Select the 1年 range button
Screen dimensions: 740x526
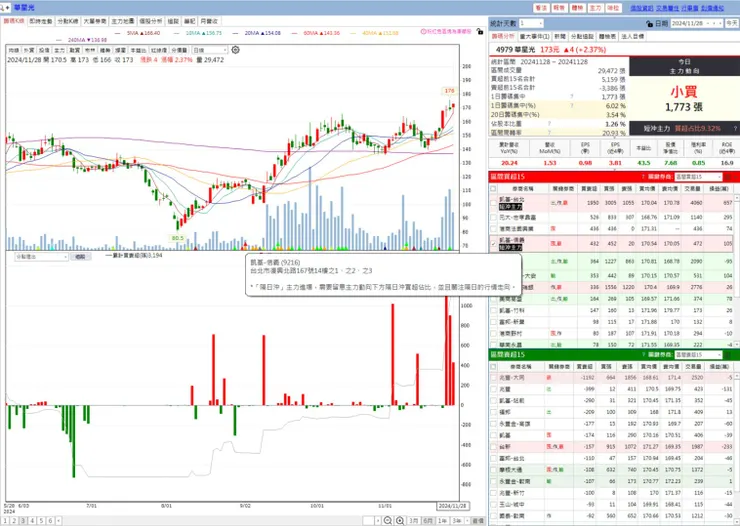442,521
